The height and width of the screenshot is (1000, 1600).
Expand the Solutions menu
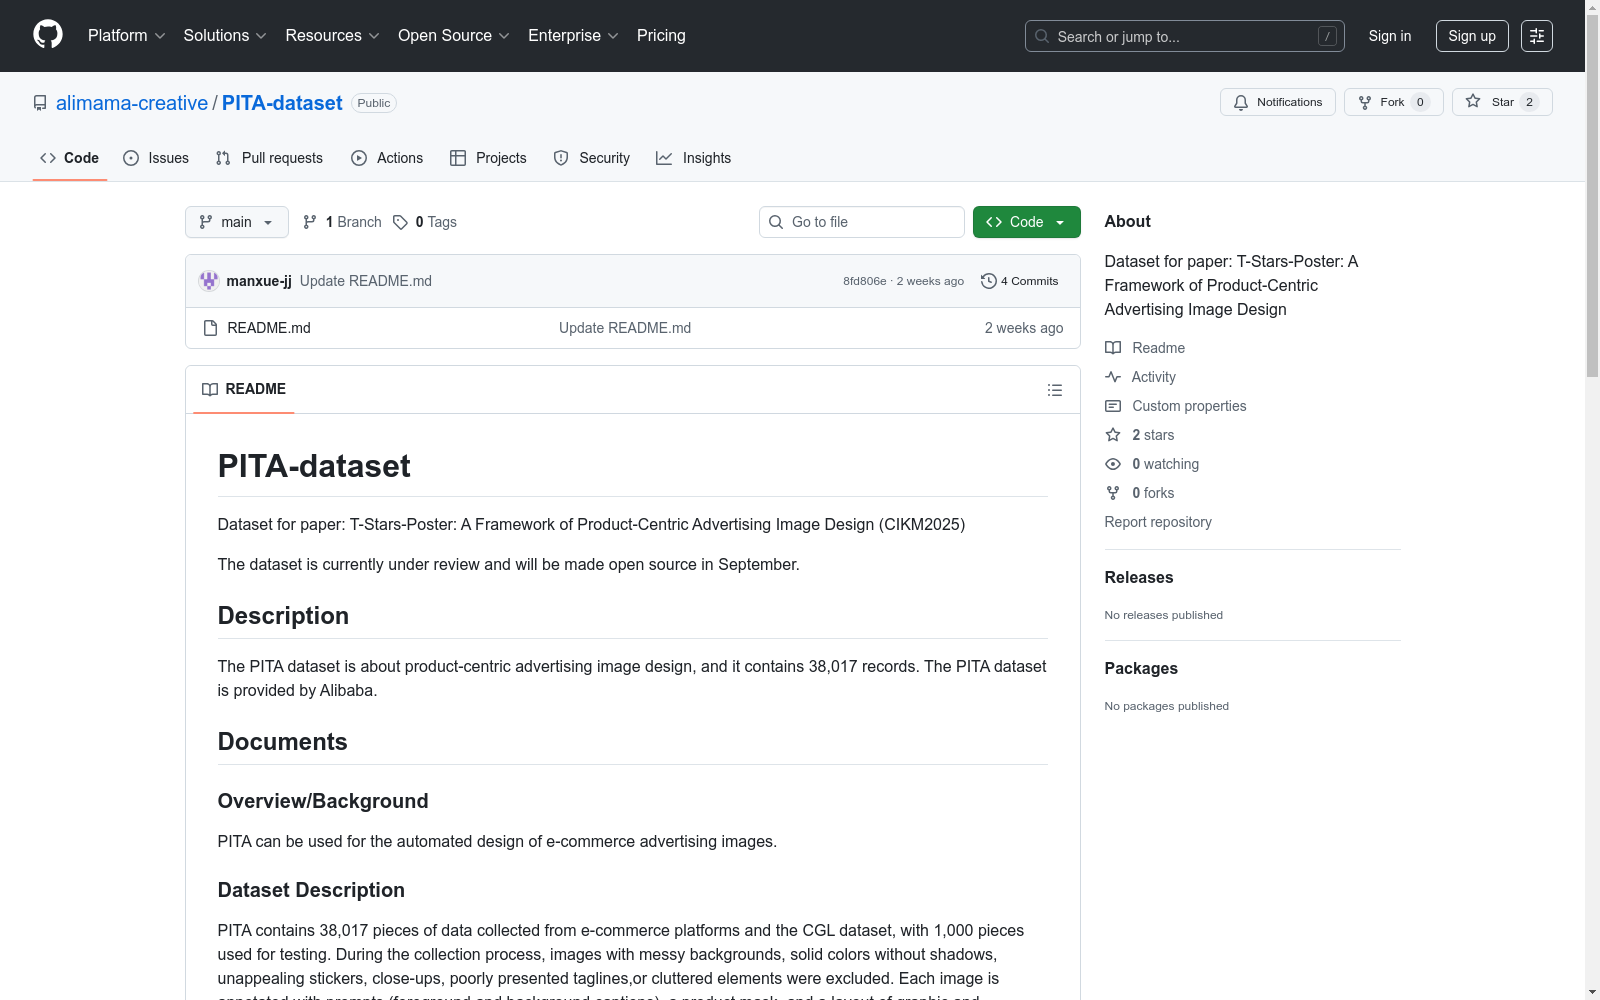(x=225, y=36)
